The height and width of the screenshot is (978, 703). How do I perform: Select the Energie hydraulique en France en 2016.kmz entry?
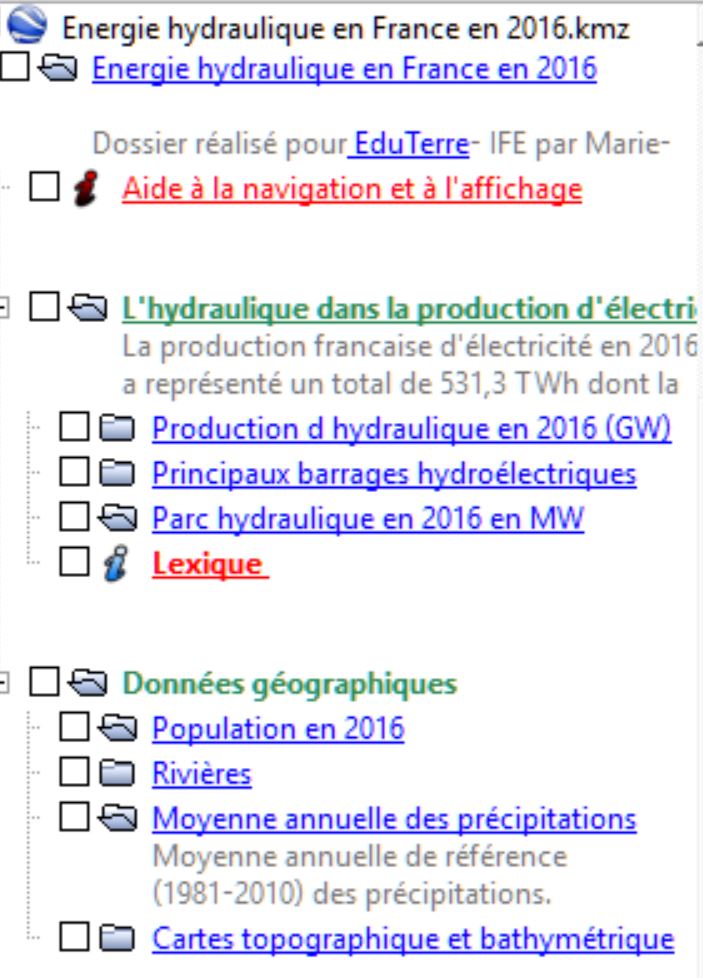point(346,28)
